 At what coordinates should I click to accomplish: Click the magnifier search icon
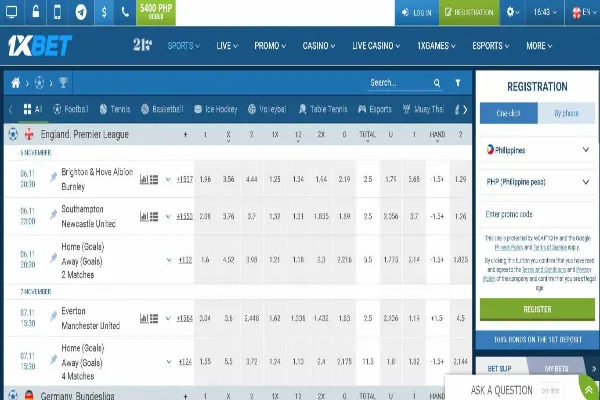(x=437, y=83)
